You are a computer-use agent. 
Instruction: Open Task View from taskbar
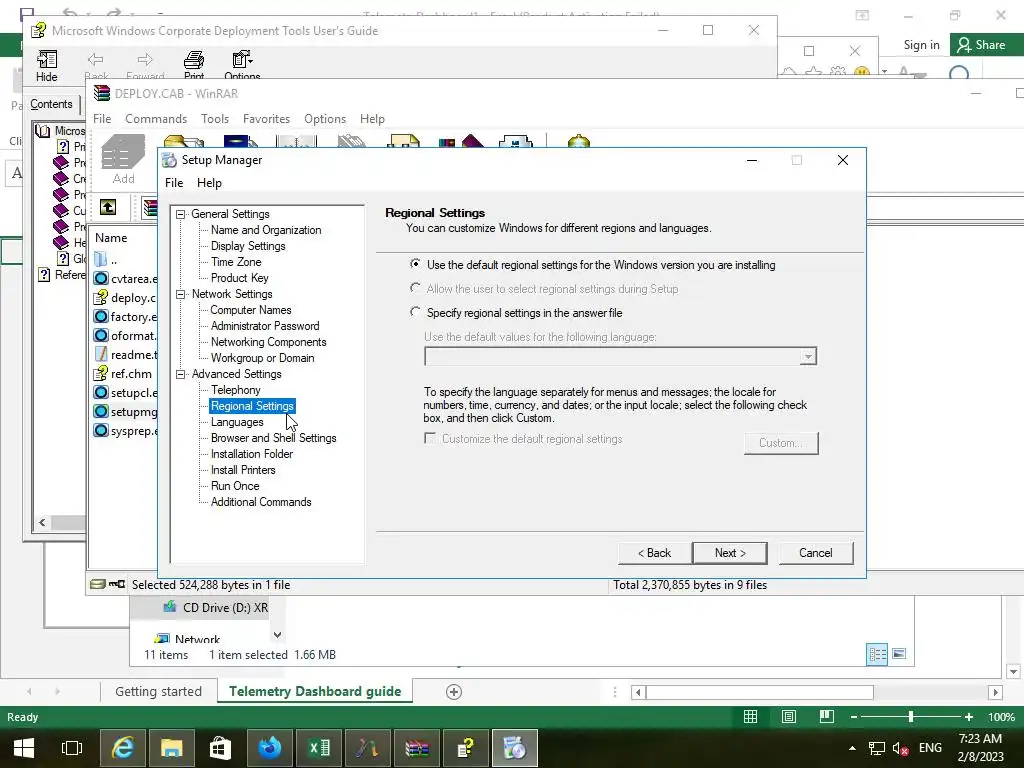click(72, 748)
